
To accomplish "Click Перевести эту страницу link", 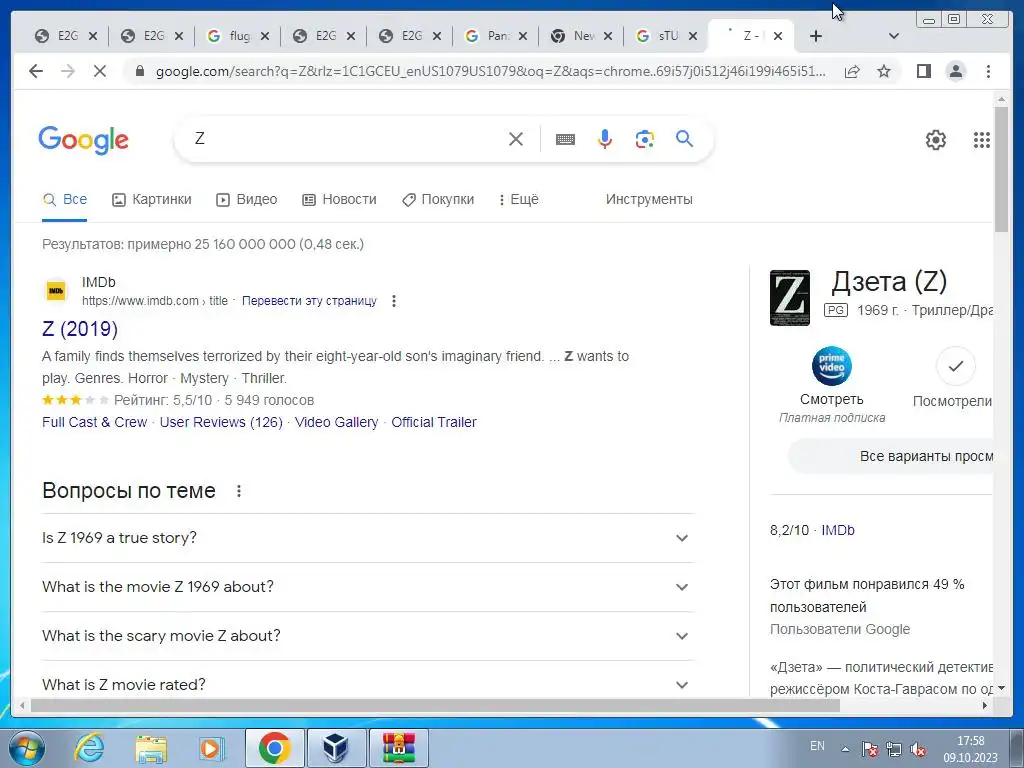I will [x=310, y=301].
